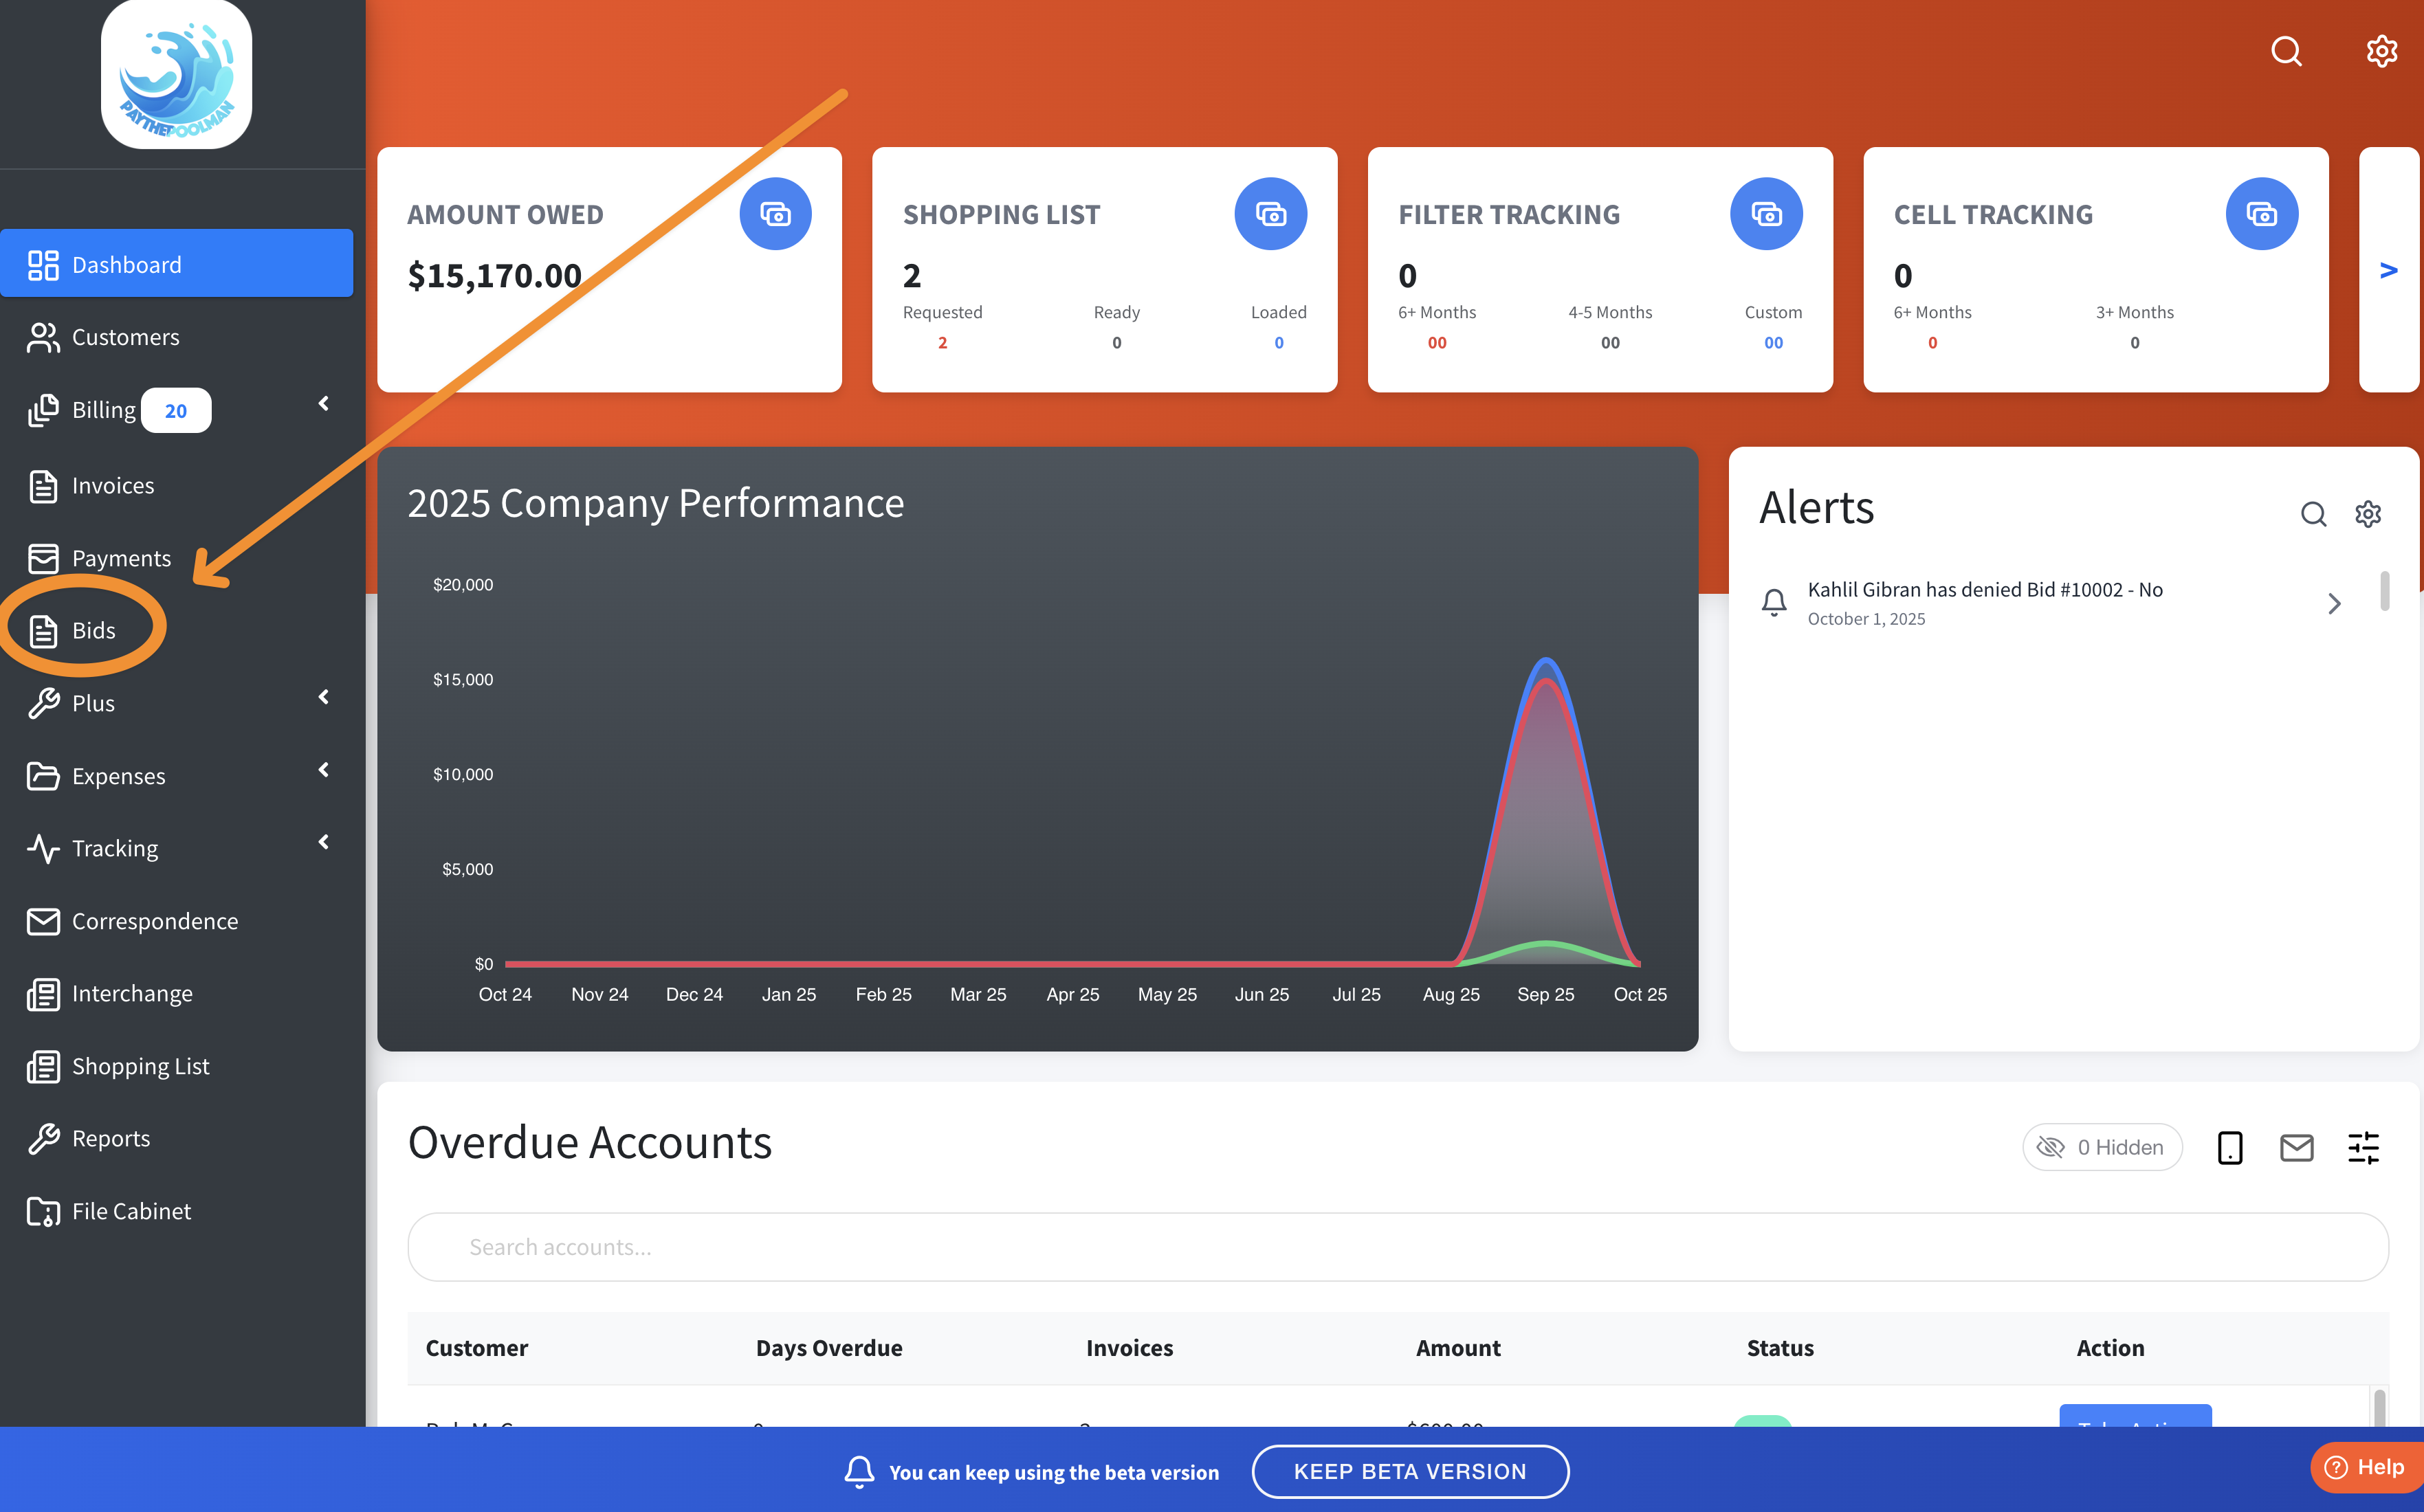Click the Filter Tracking card icon

1765,213
